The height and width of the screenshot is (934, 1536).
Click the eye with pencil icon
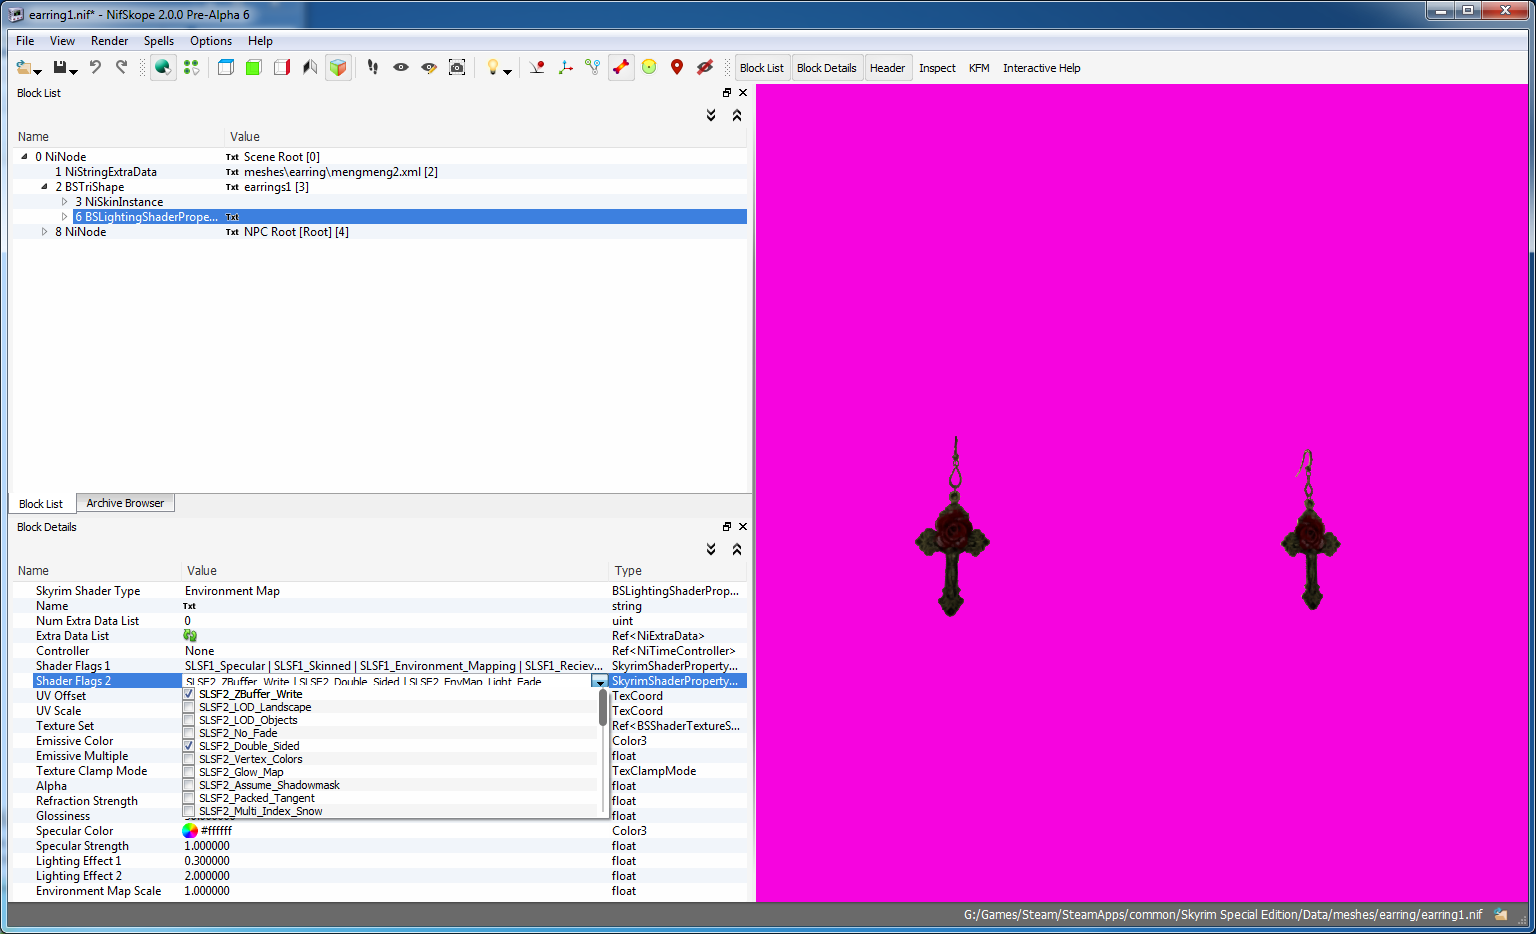point(429,67)
